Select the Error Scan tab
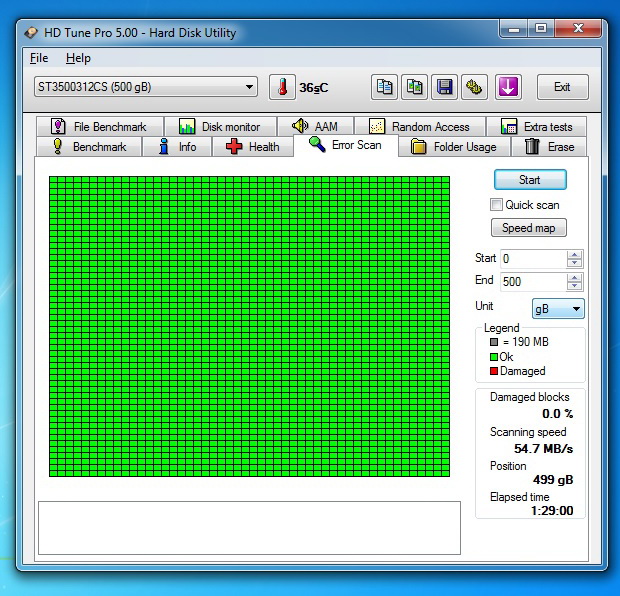The image size is (620, 596). click(346, 145)
